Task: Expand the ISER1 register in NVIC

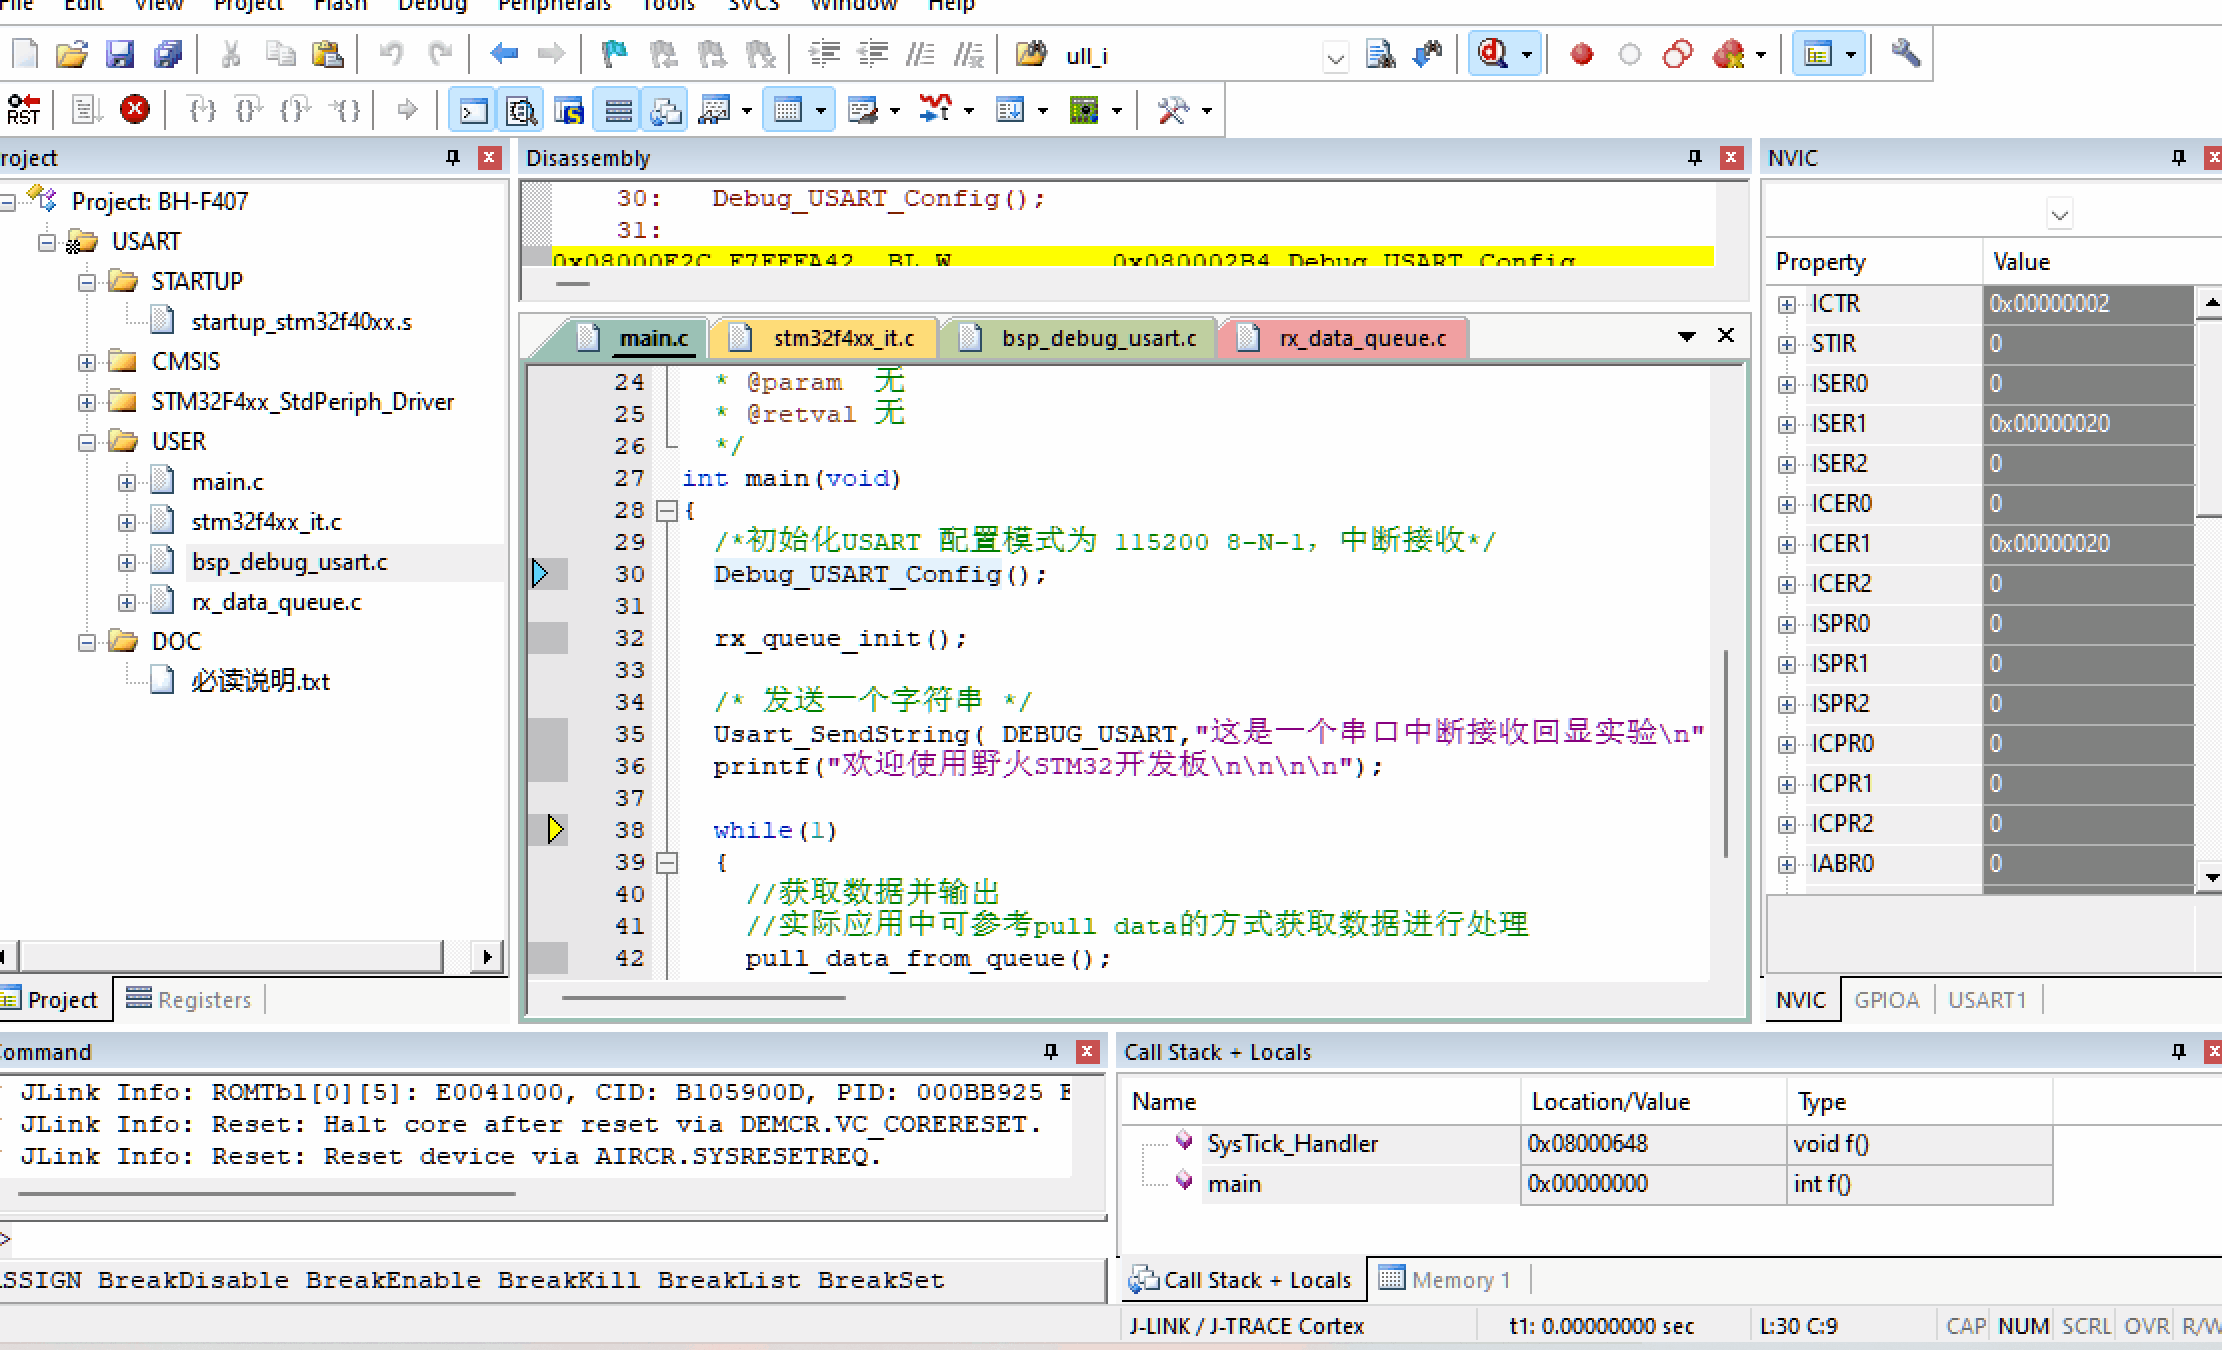Action: pyautogui.click(x=1787, y=424)
